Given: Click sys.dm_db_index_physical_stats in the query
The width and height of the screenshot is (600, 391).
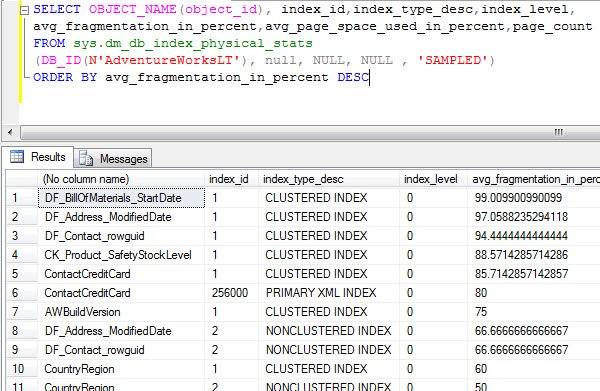Looking at the screenshot, I should pos(193,43).
